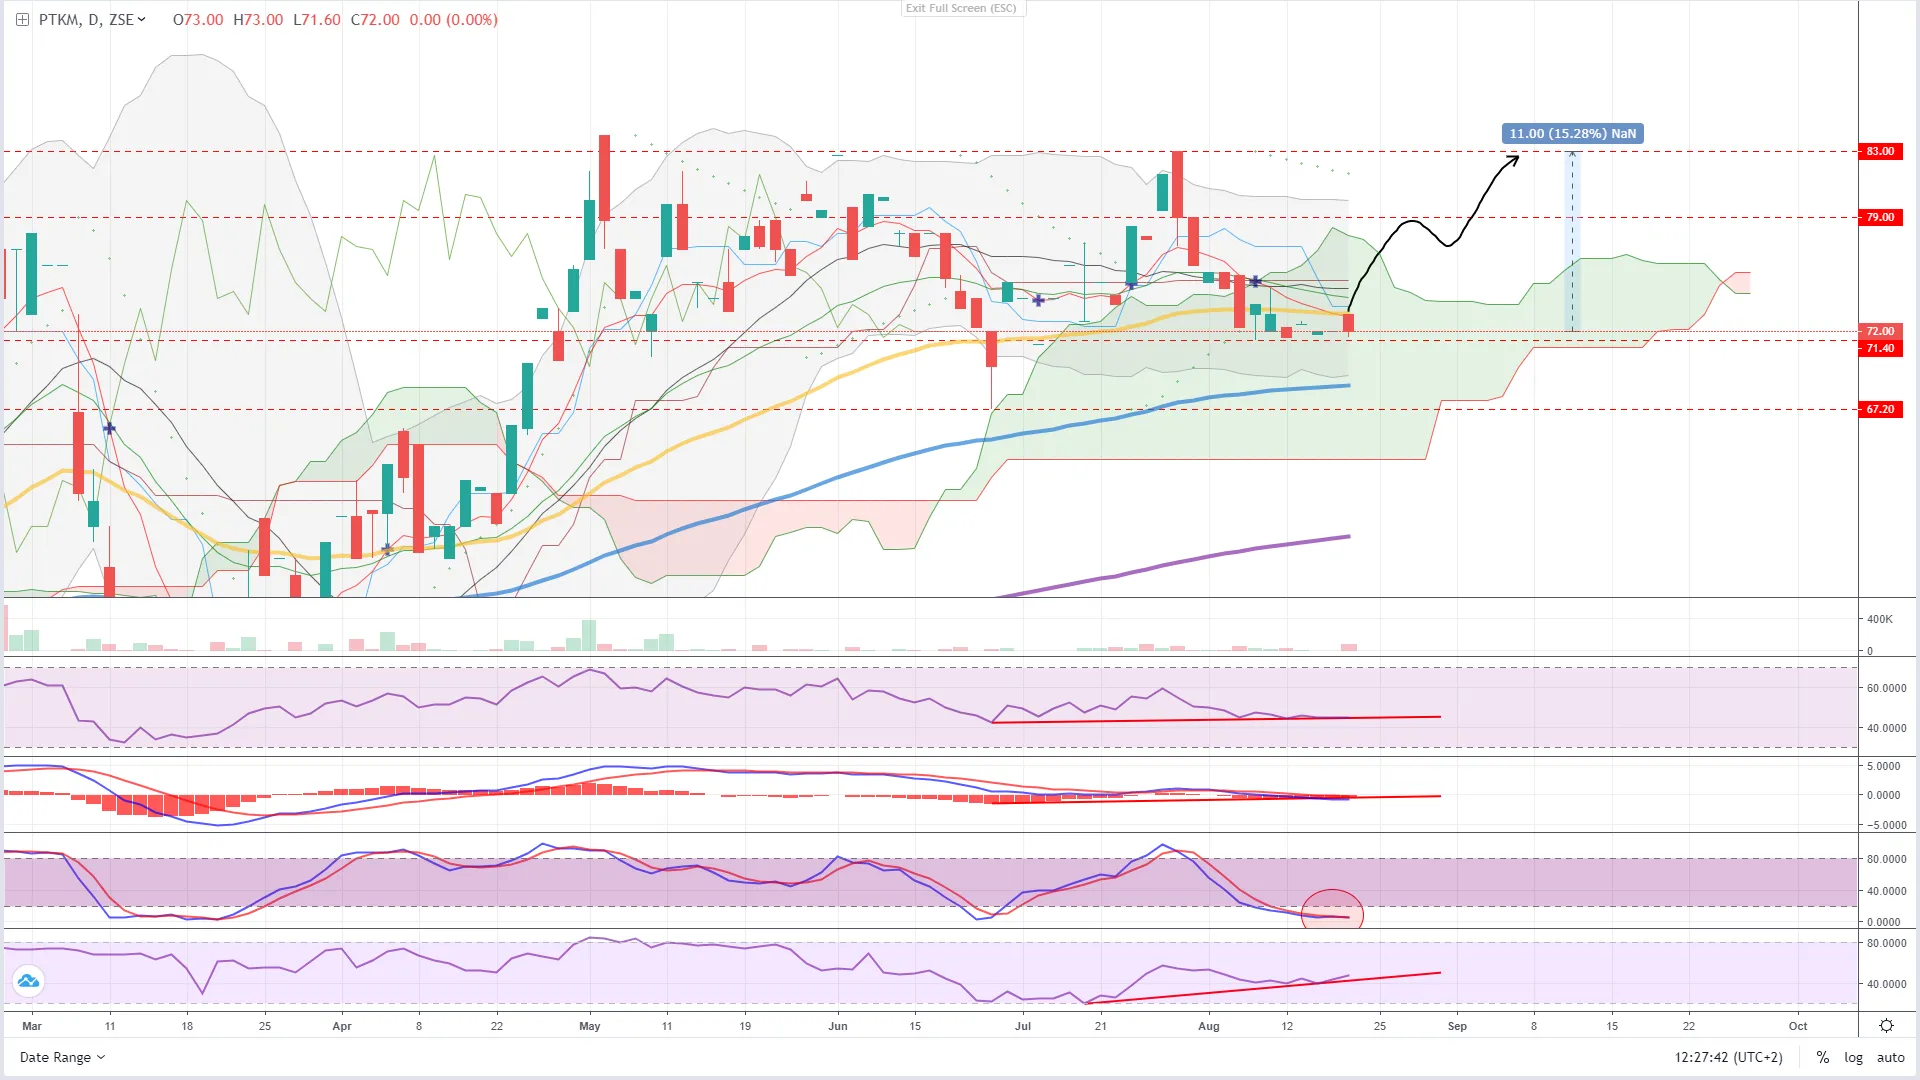Click the Sep date on time axis
Viewport: 1920px width, 1080px height.
[1457, 1026]
